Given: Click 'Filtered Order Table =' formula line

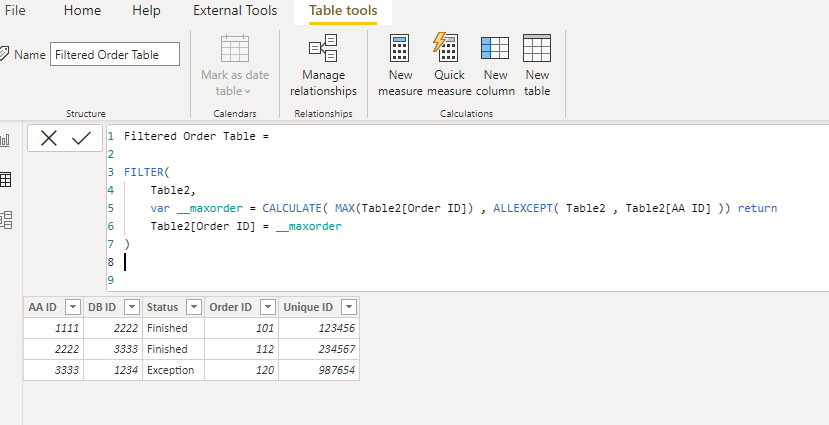Looking at the screenshot, I should click(x=197, y=136).
